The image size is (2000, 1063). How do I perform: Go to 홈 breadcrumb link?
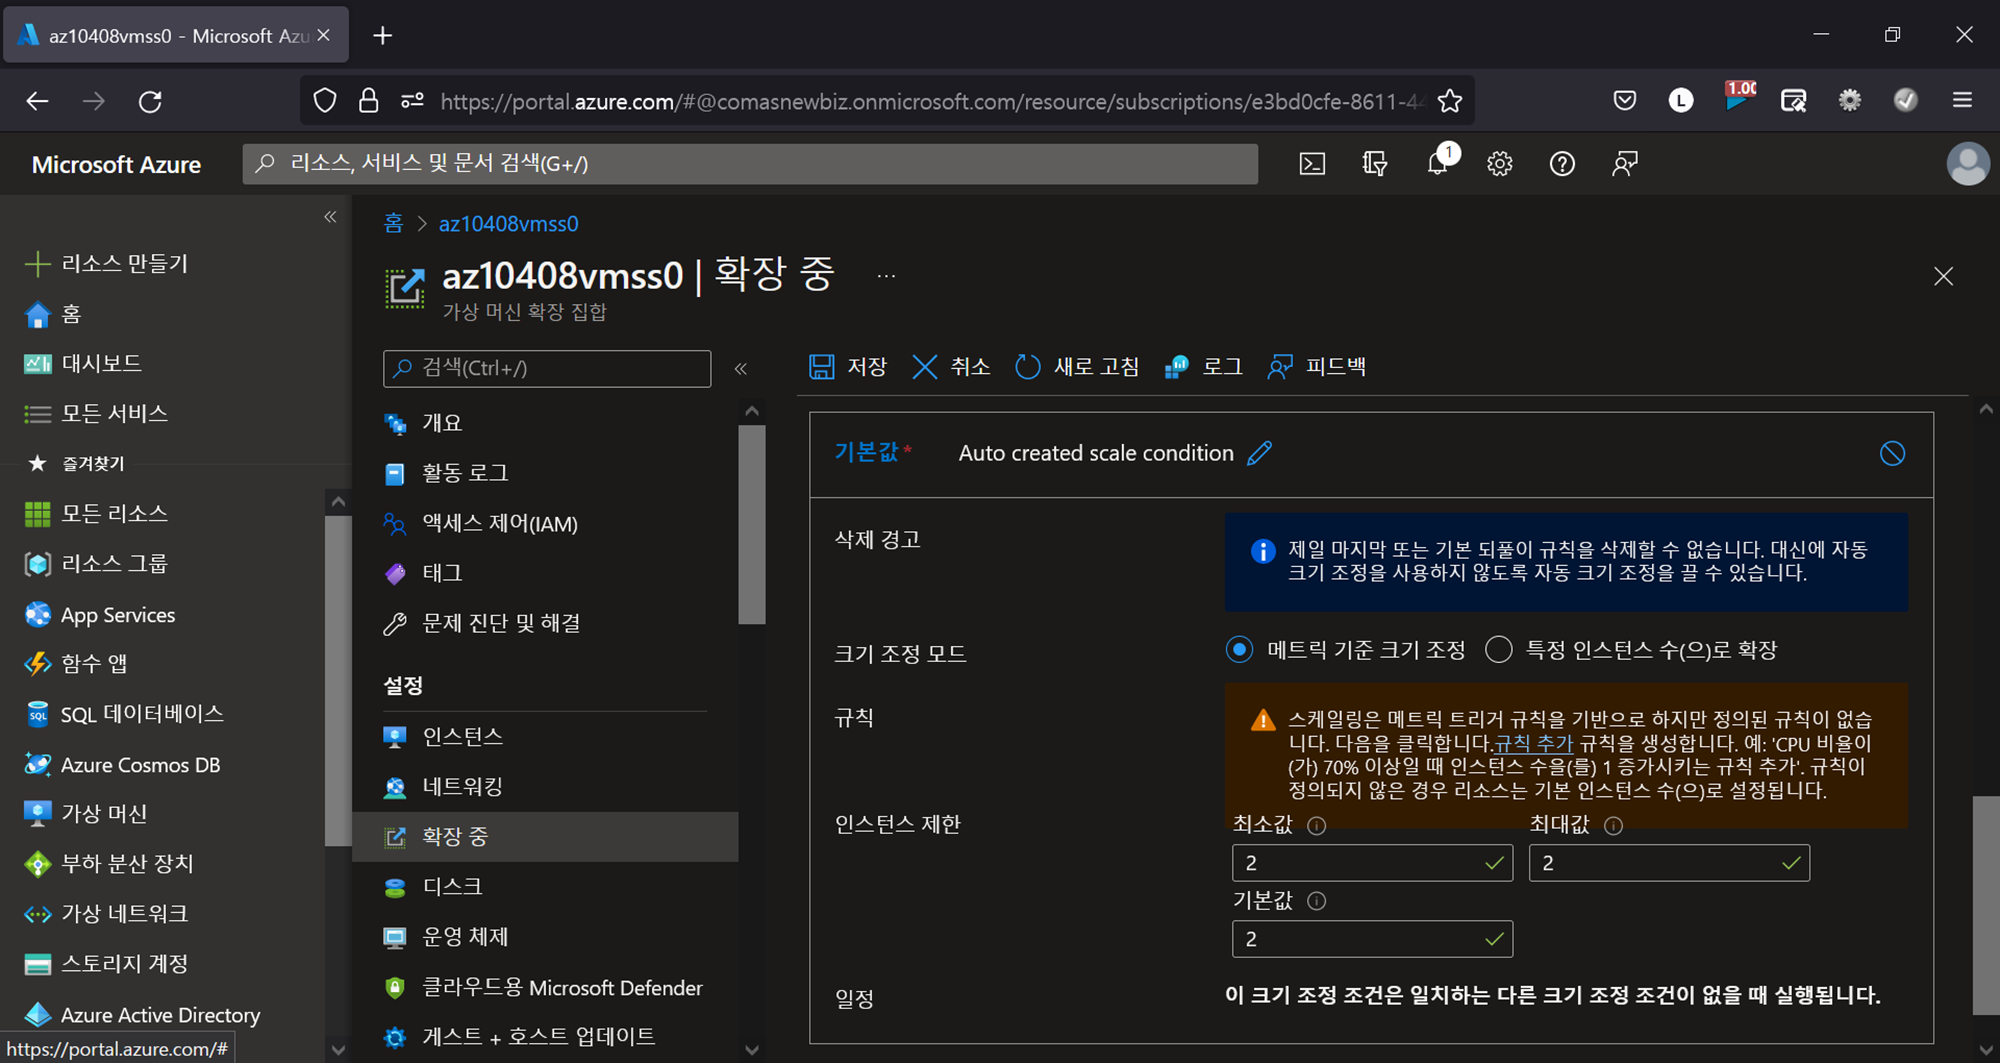(x=393, y=223)
